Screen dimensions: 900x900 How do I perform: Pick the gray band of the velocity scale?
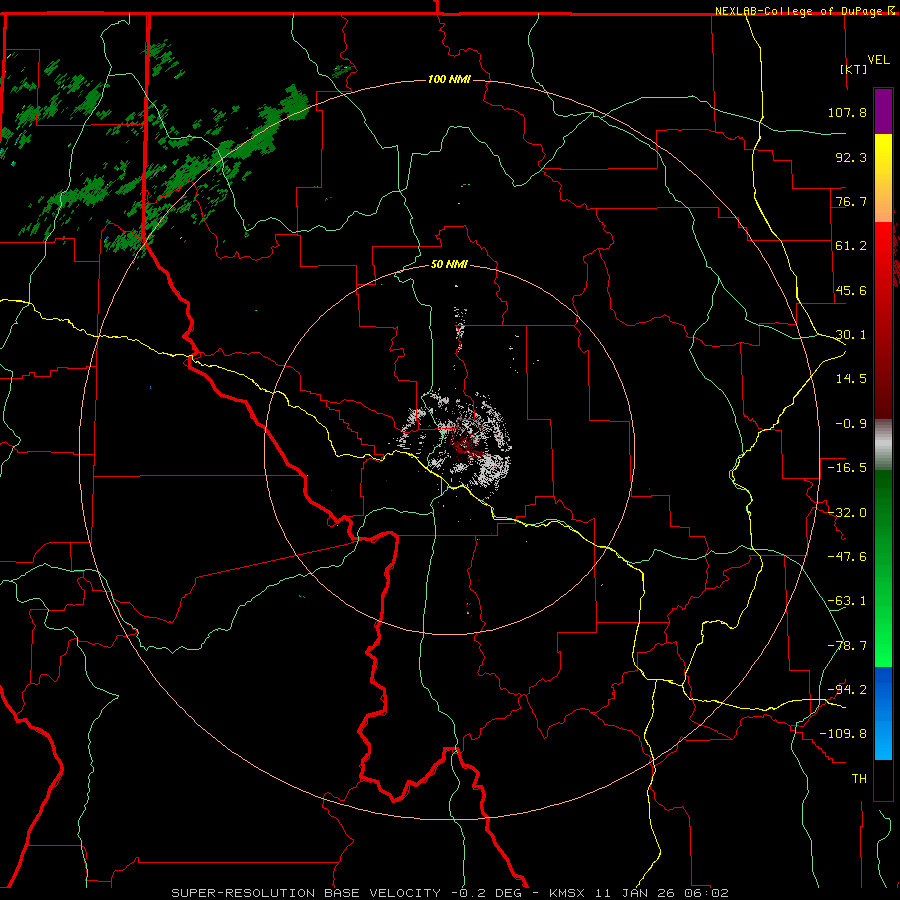tap(883, 444)
